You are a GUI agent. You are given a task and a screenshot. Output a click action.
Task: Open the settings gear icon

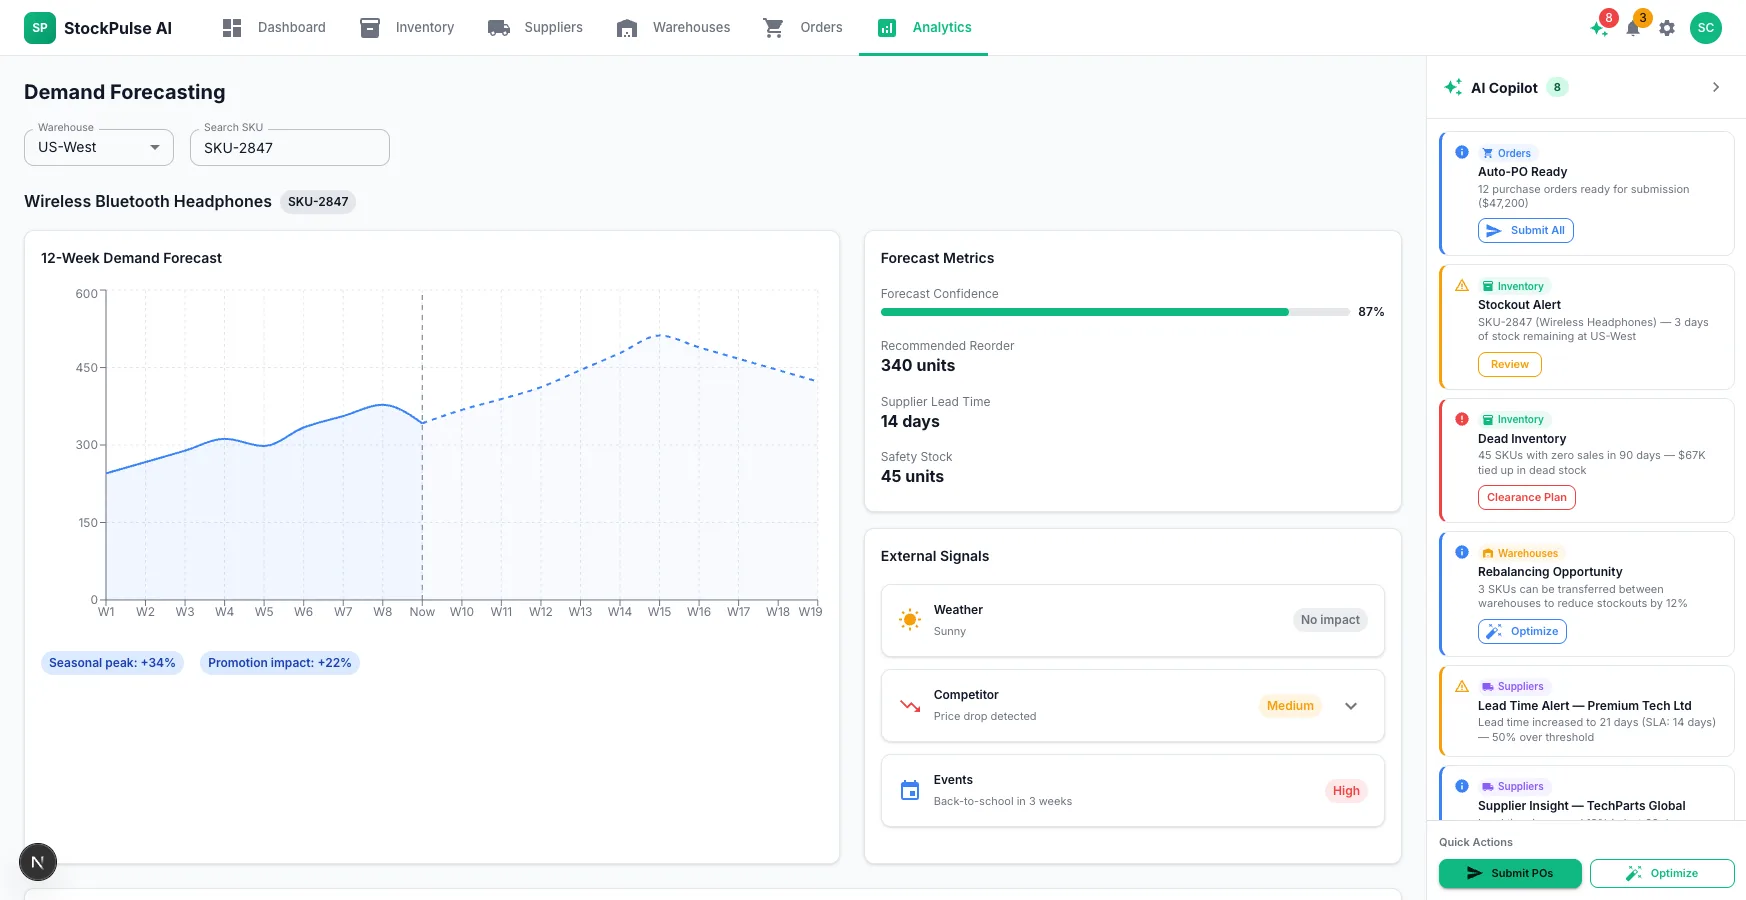coord(1667,28)
